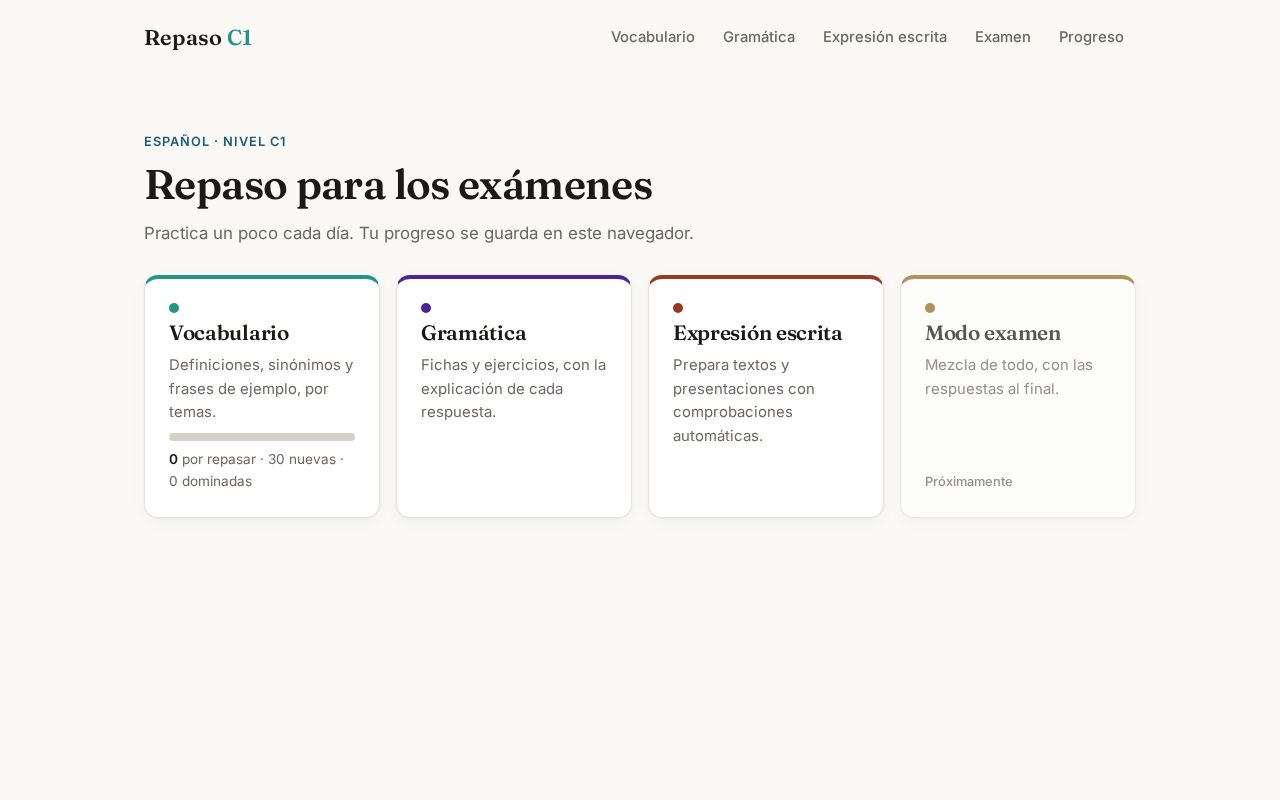Go to Gramática in the top navigation
1280x800 pixels.
[759, 37]
